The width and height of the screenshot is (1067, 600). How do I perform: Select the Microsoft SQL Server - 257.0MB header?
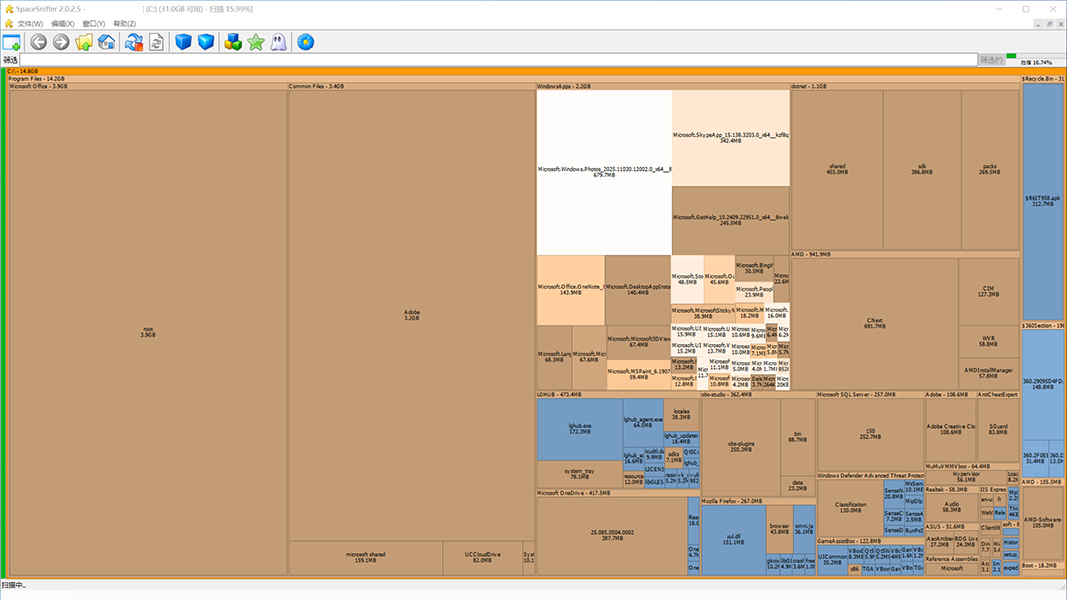pyautogui.click(x=870, y=395)
